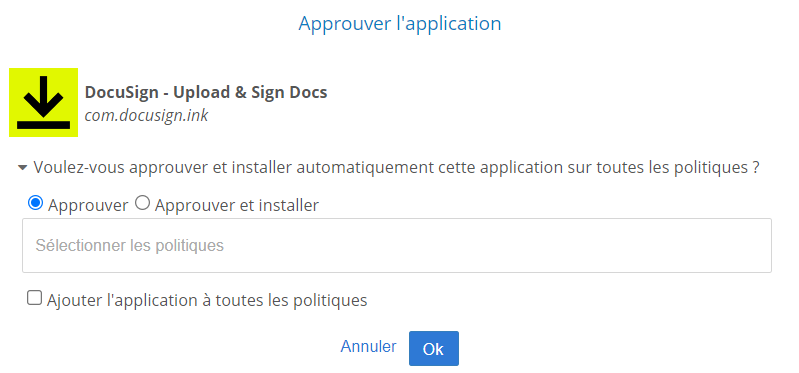
Task: Choose the Approuver et installer radio button
Action: (x=143, y=204)
